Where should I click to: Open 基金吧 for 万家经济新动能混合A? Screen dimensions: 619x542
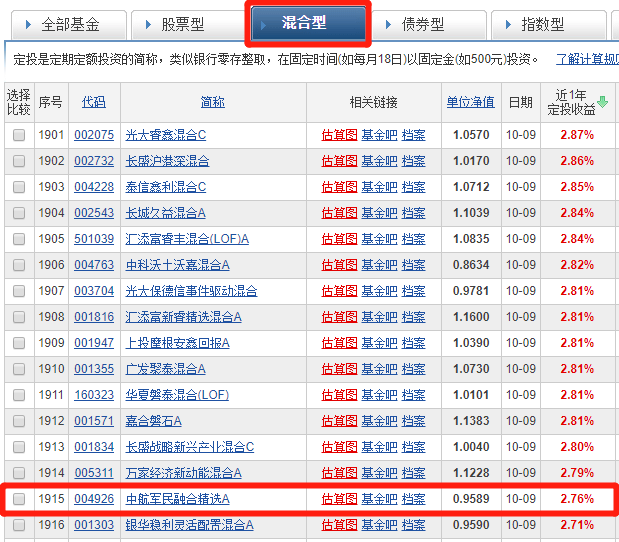click(379, 473)
